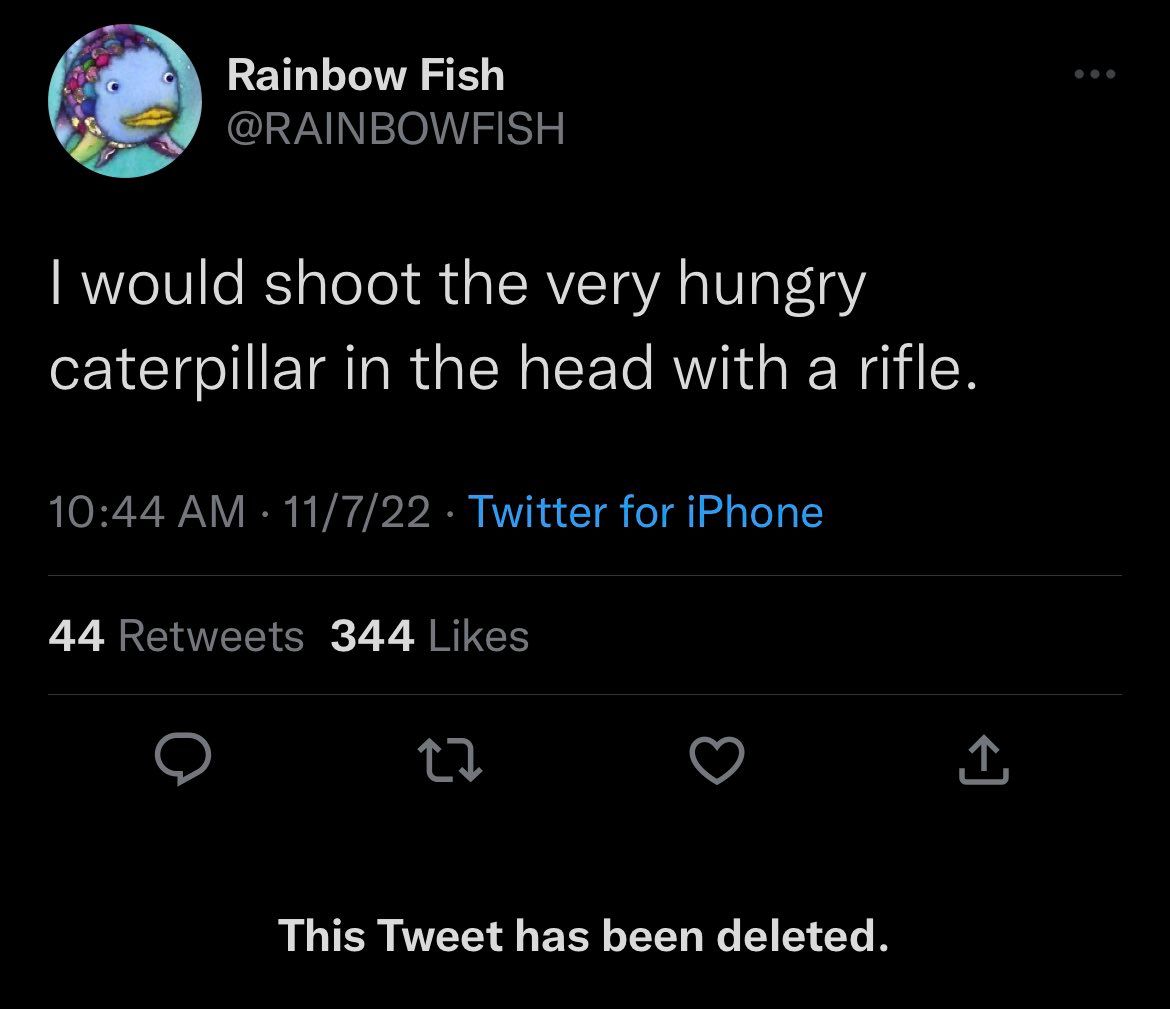Click the 344 like count number
Viewport: 1170px width, 1009px height.
tap(371, 636)
